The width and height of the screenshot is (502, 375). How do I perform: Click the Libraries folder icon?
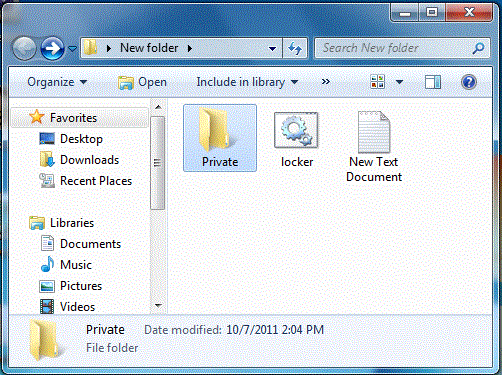37,223
